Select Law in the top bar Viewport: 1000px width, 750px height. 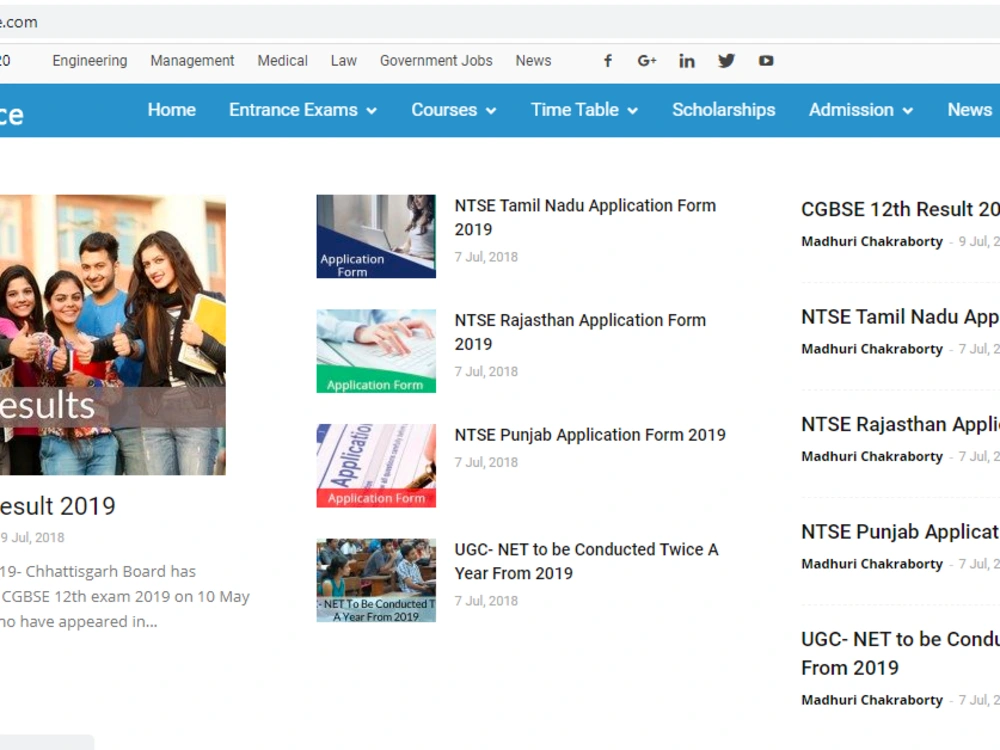[x=344, y=61]
